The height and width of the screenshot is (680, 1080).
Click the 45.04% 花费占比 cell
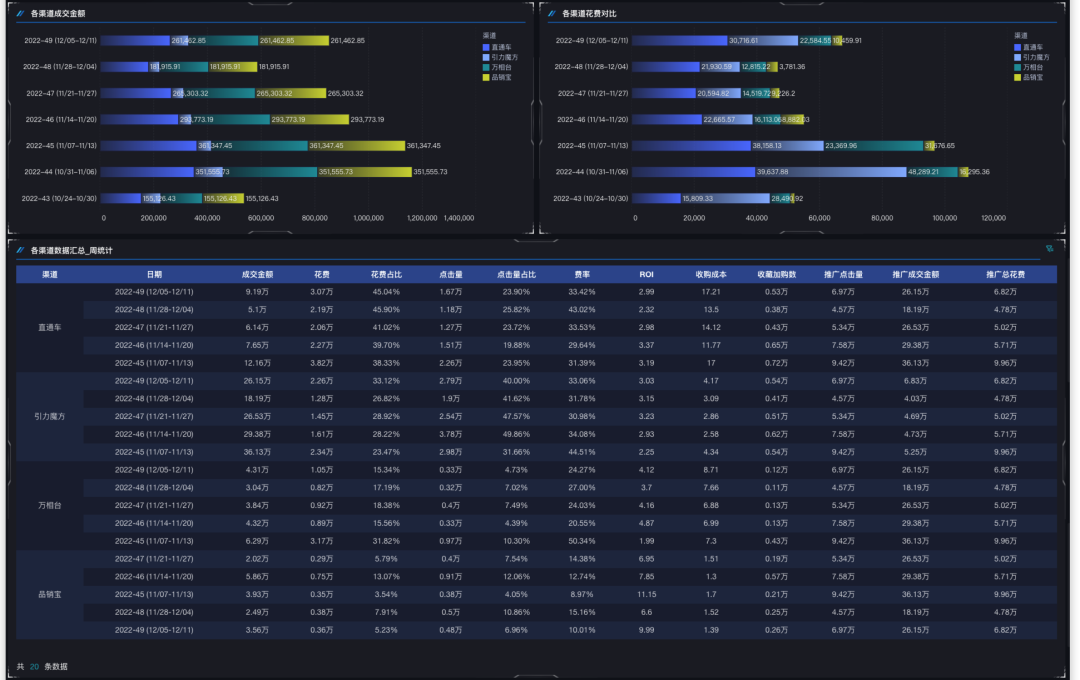[386, 292]
